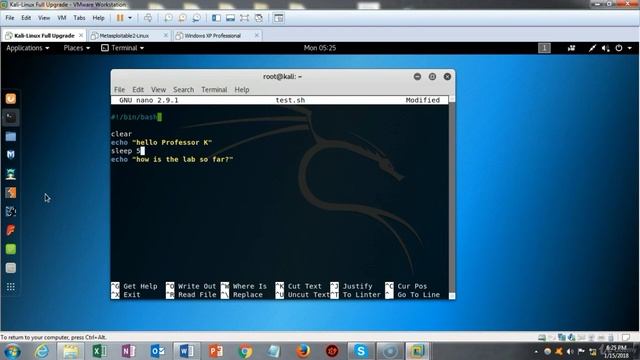Viewport: 640px width, 360px height.
Task: Click the 'how is the lab so far?' line
Action: [x=172, y=159]
